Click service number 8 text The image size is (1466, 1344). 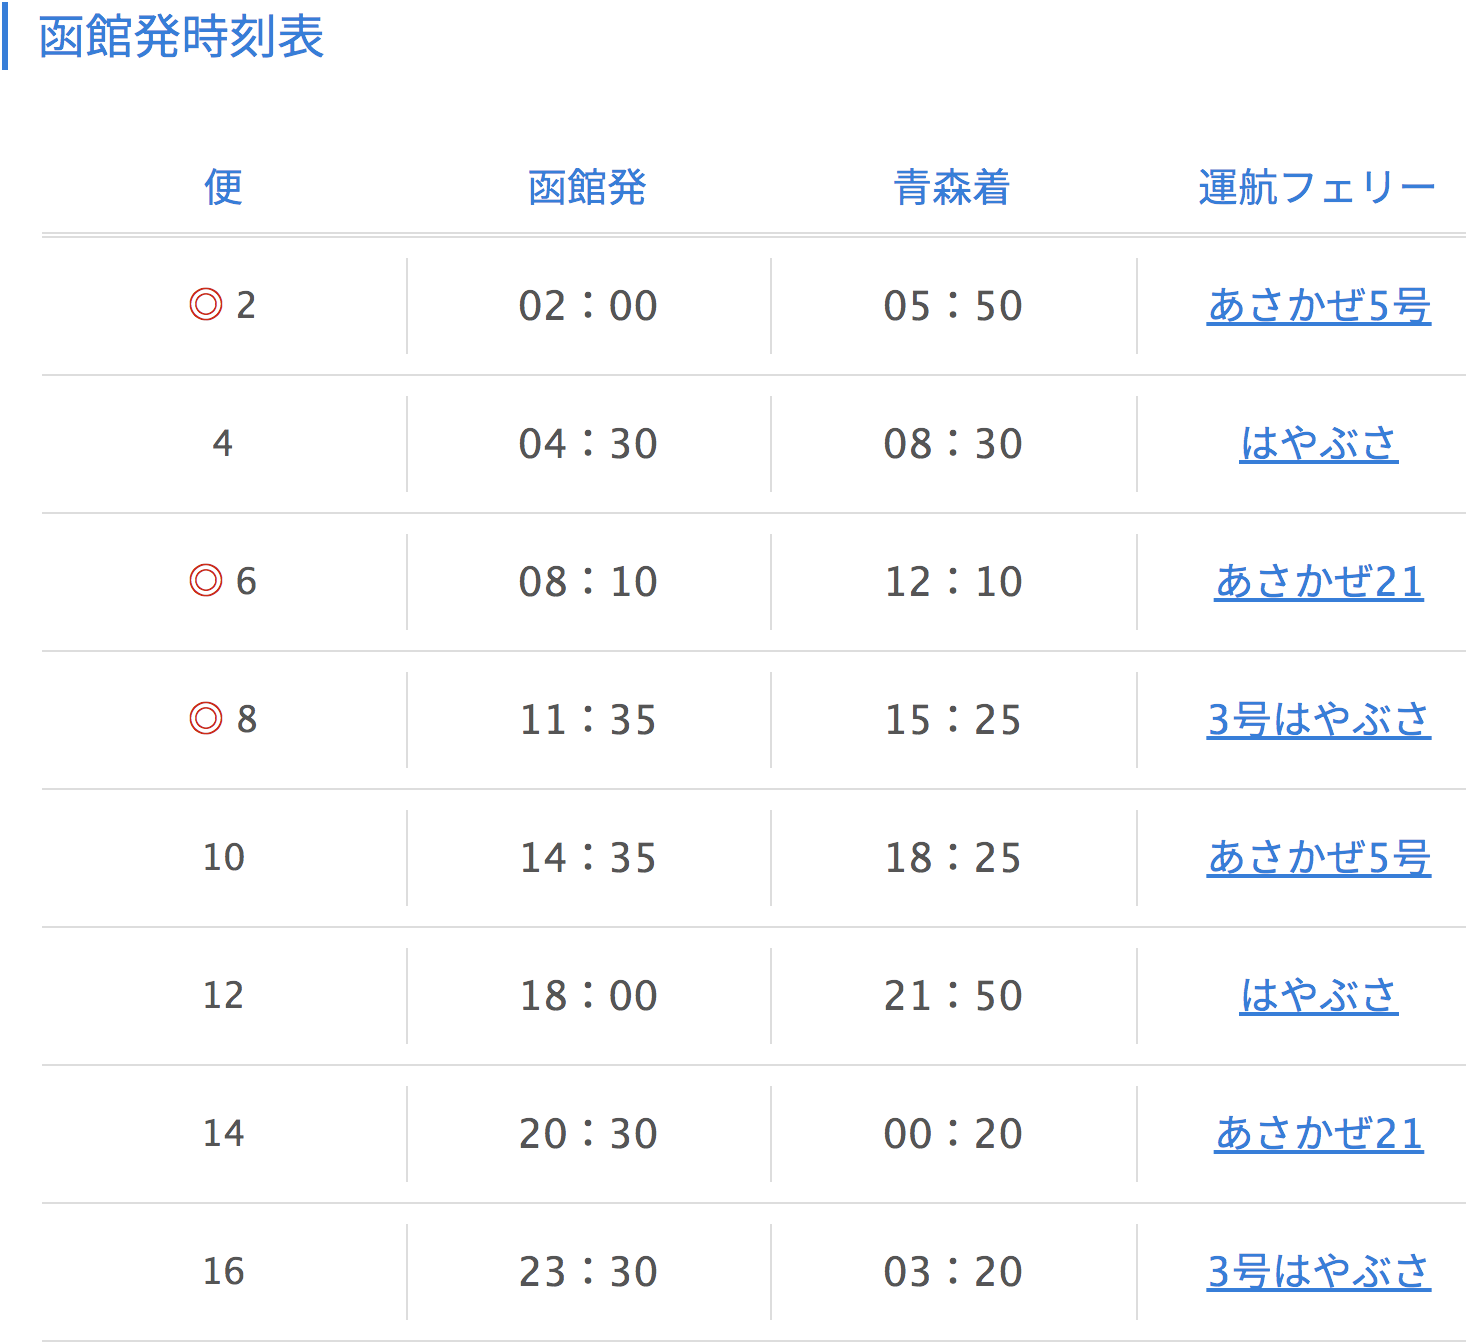247,719
